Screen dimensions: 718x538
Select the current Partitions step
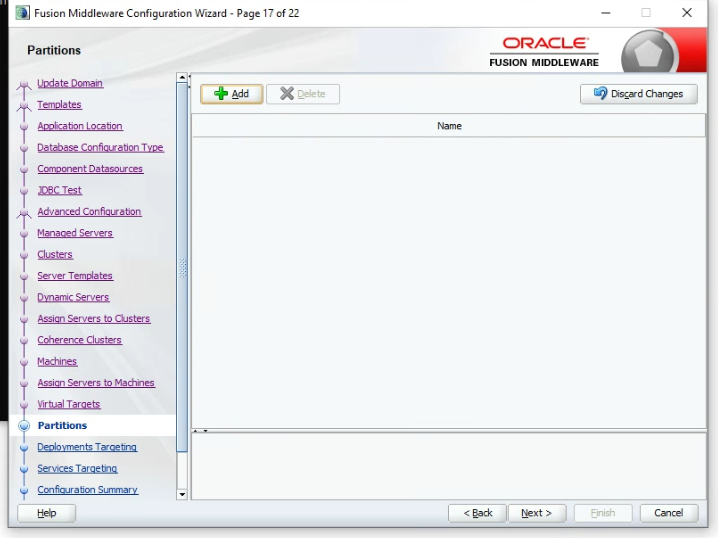click(x=62, y=425)
